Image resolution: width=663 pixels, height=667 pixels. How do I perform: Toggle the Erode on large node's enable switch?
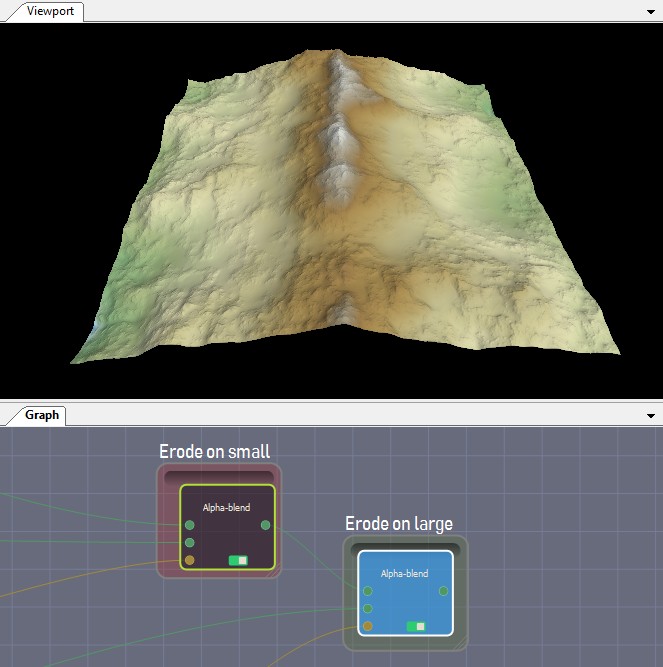click(x=416, y=626)
